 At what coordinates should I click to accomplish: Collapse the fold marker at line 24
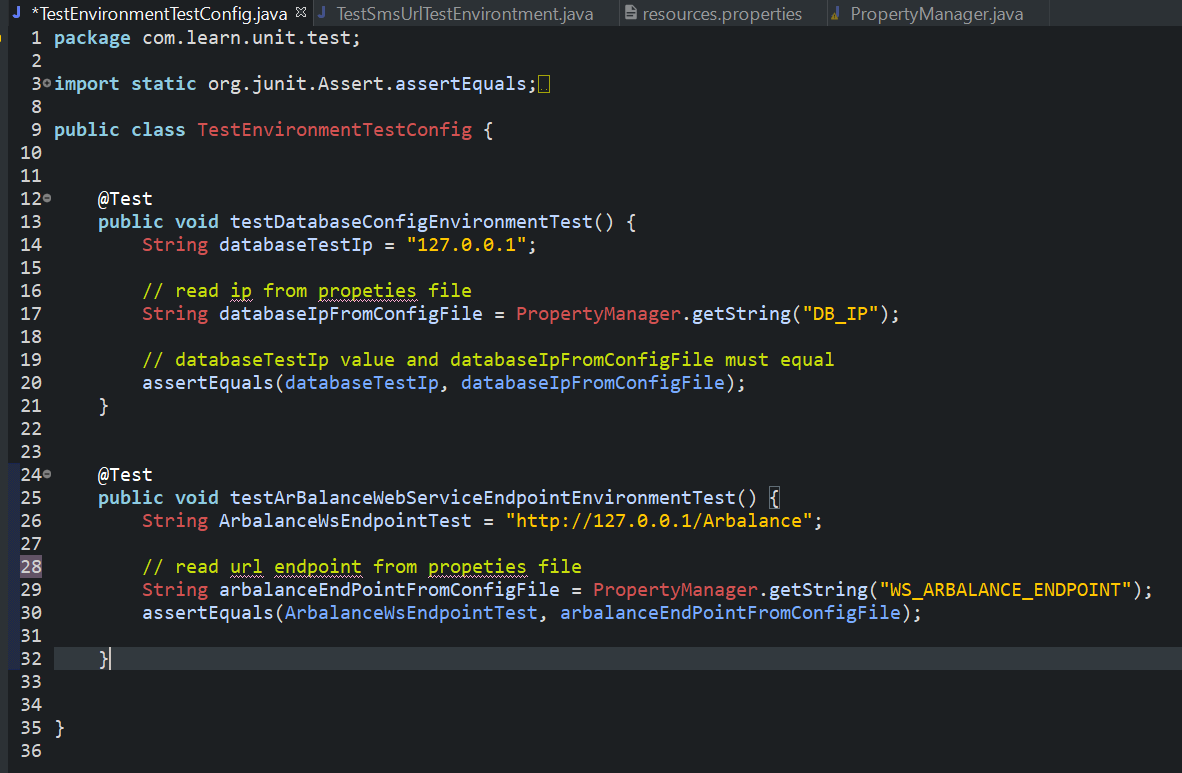pos(48,474)
